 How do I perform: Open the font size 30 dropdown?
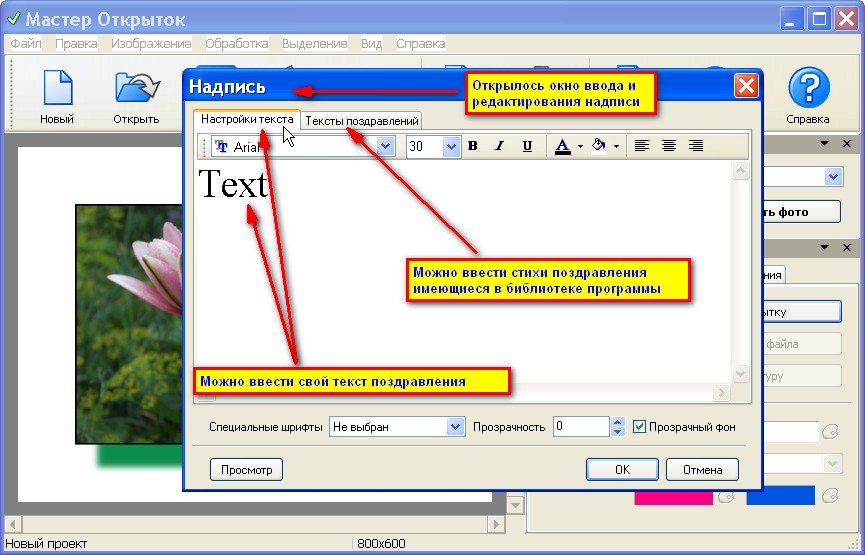point(451,146)
